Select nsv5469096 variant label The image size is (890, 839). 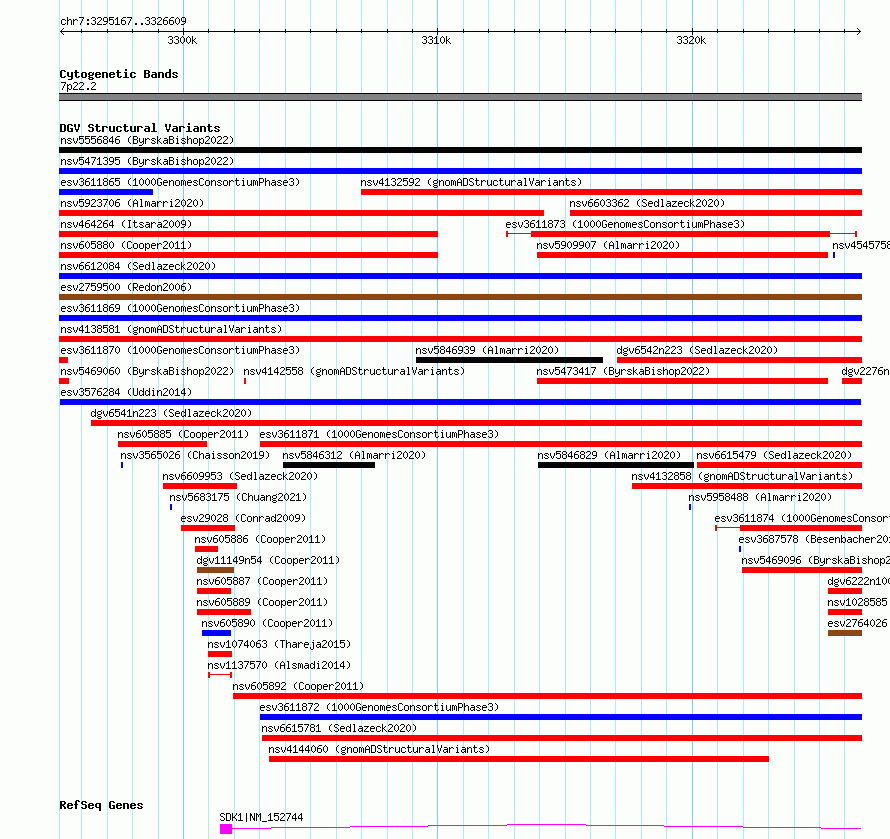[x=815, y=560]
